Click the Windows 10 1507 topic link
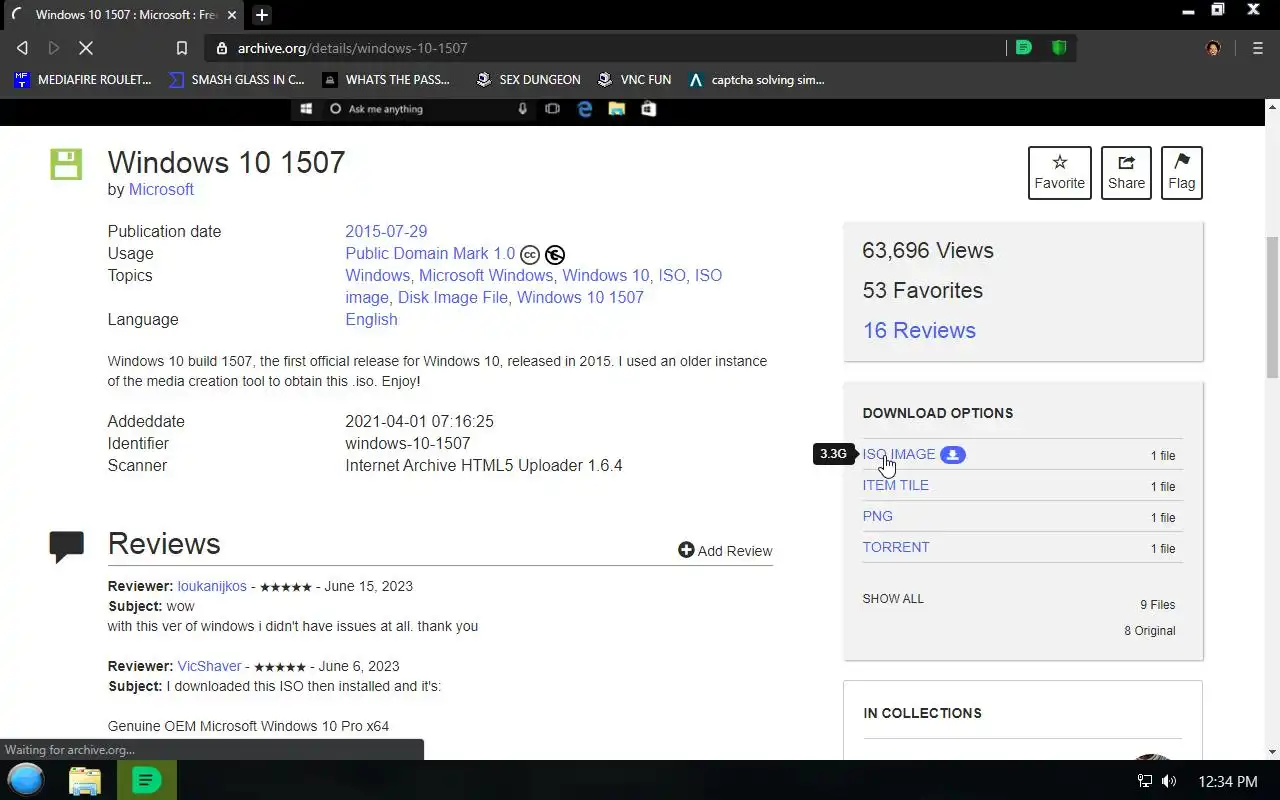 (580, 297)
